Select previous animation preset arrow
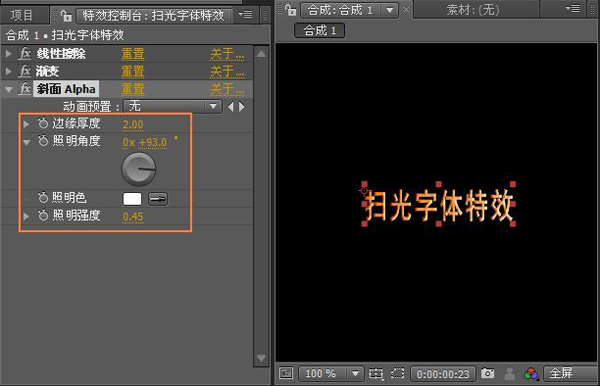 pyautogui.click(x=231, y=106)
